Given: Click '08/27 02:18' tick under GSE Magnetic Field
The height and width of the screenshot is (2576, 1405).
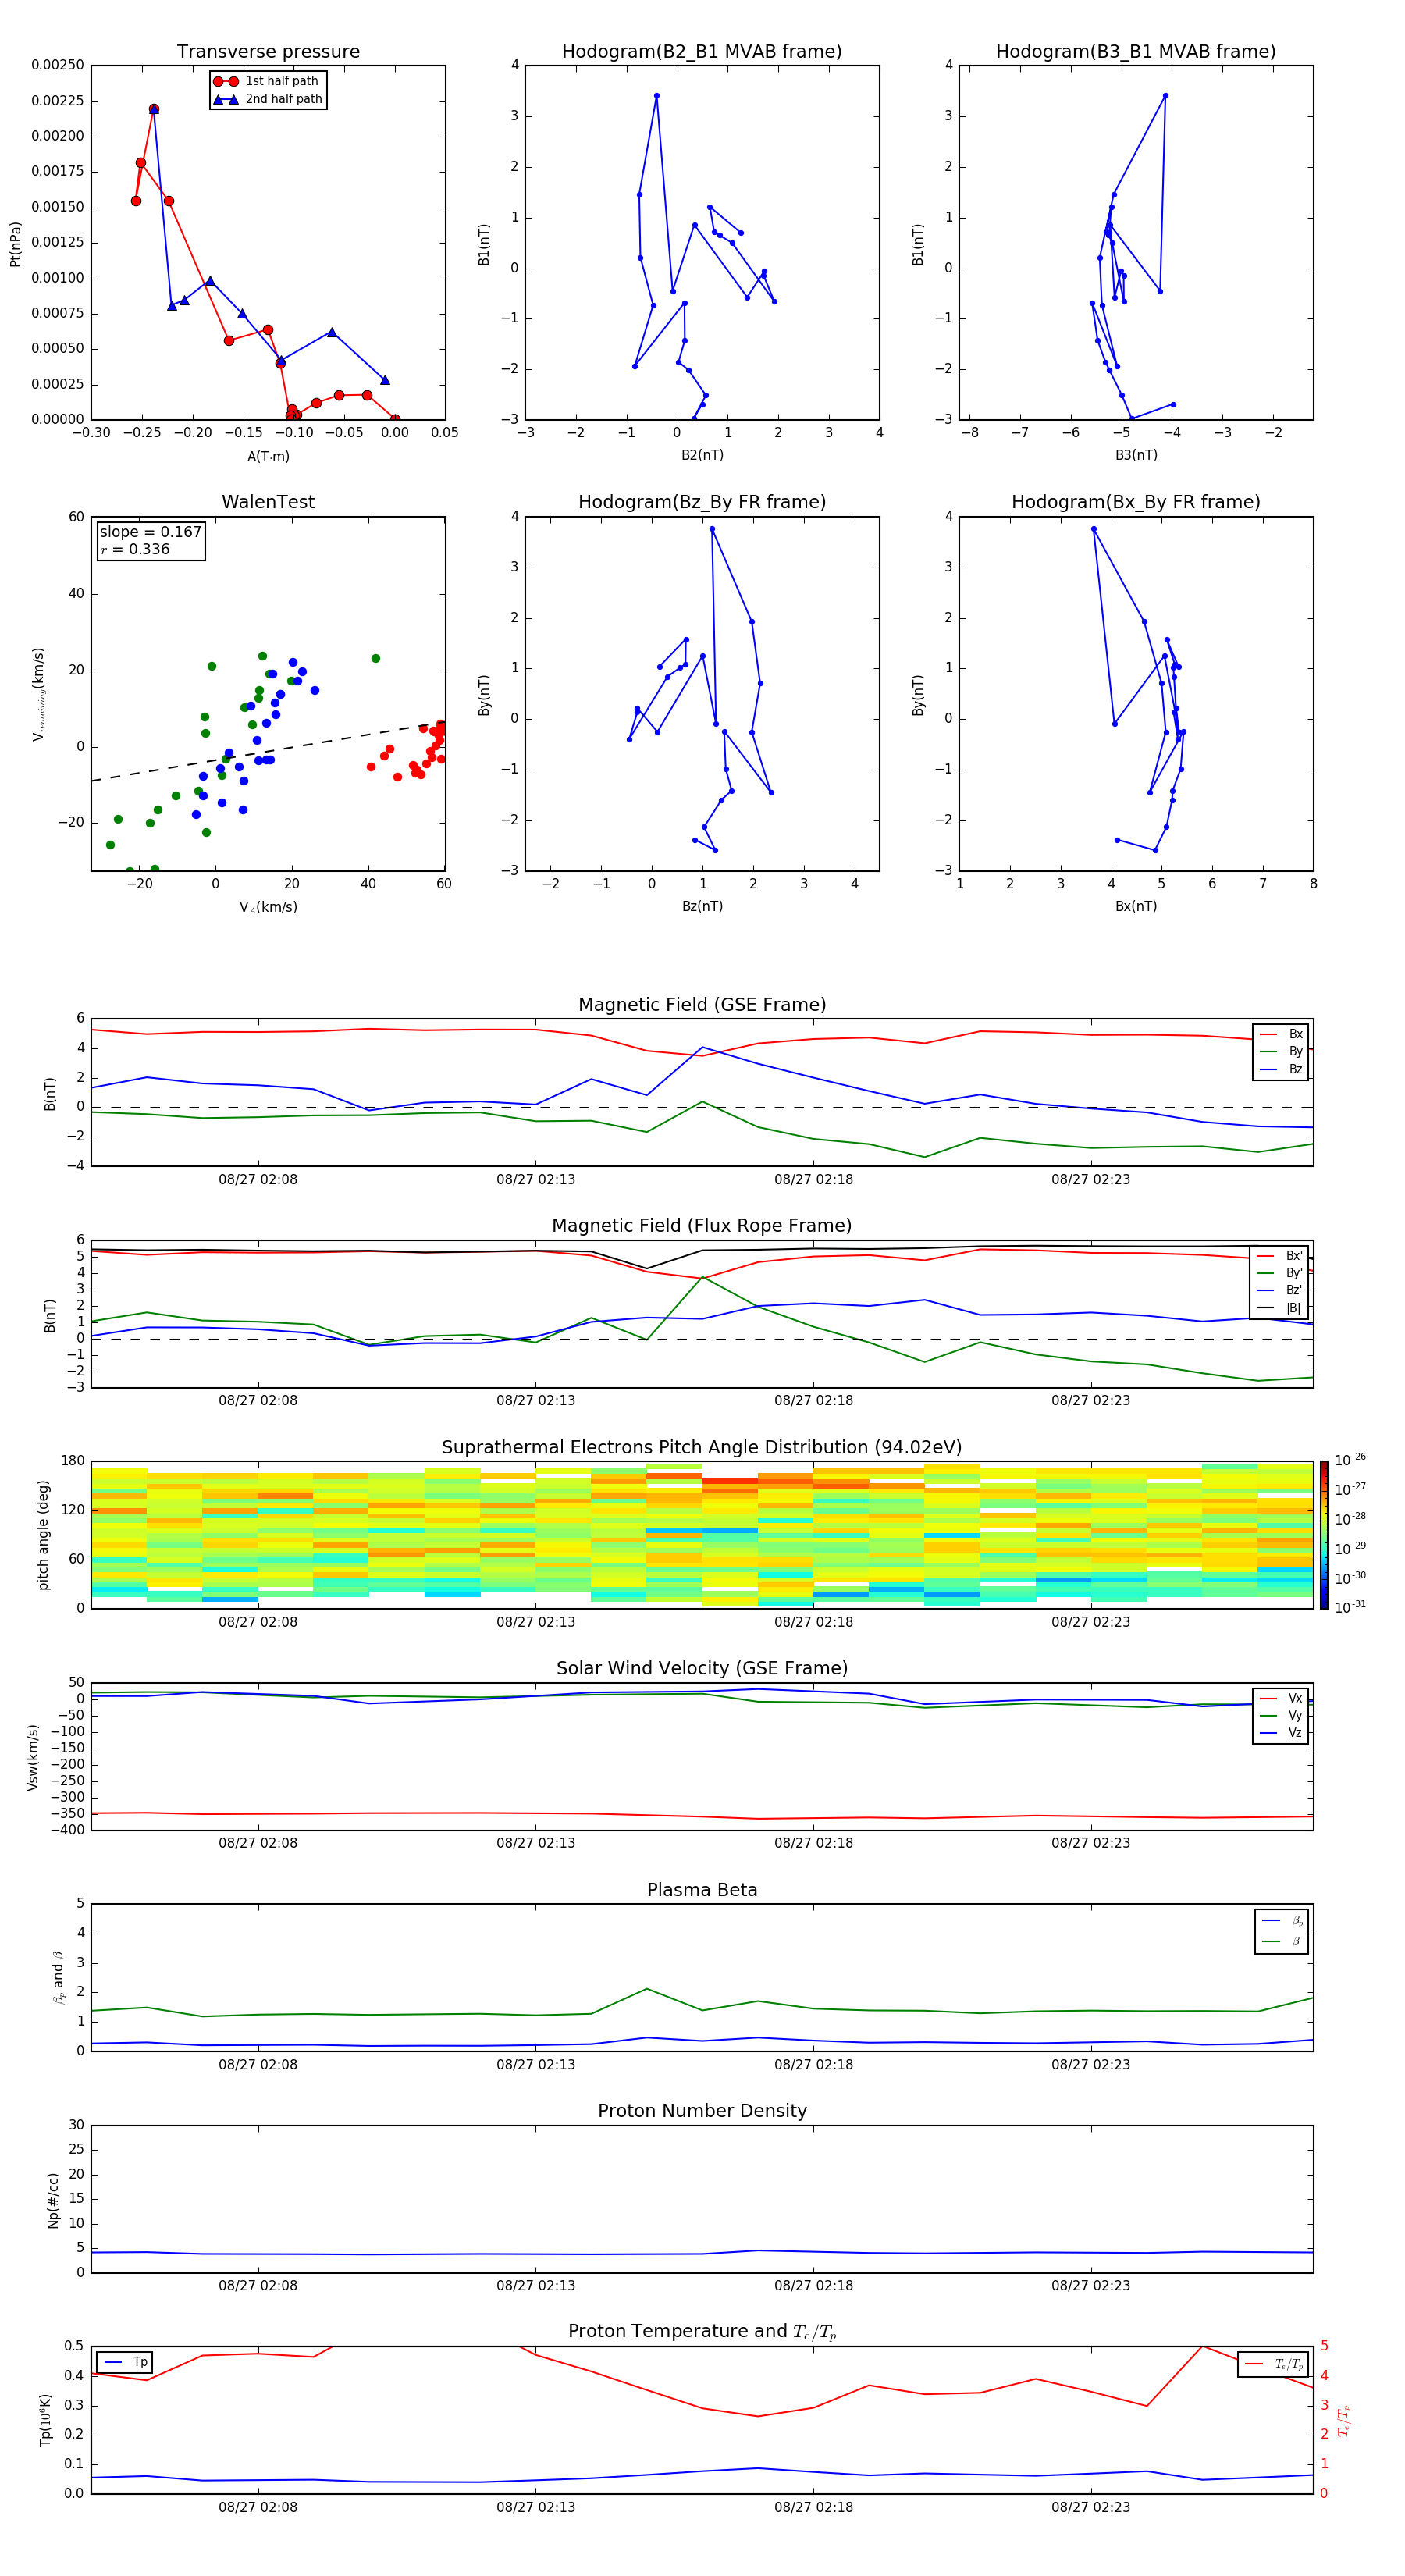Looking at the screenshot, I should click(814, 1180).
